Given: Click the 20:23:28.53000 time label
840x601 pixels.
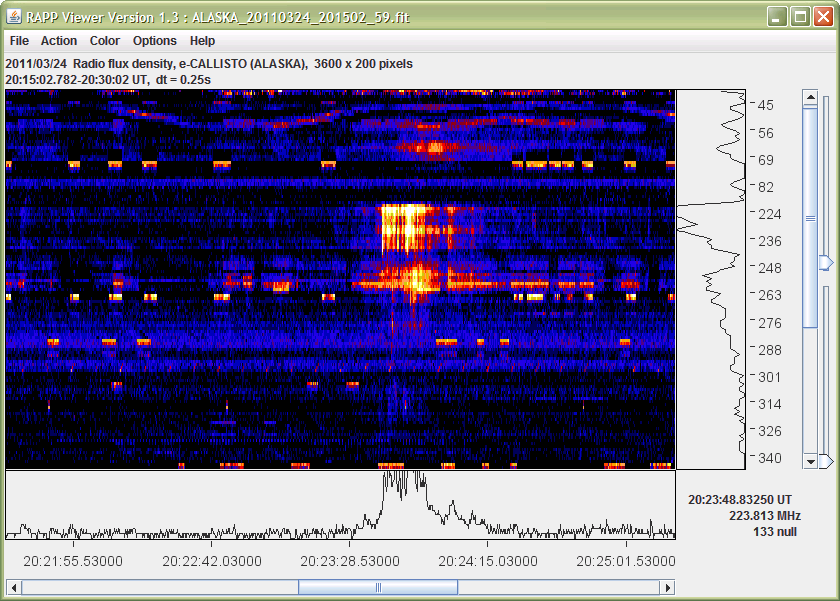Looking at the screenshot, I should coord(350,561).
